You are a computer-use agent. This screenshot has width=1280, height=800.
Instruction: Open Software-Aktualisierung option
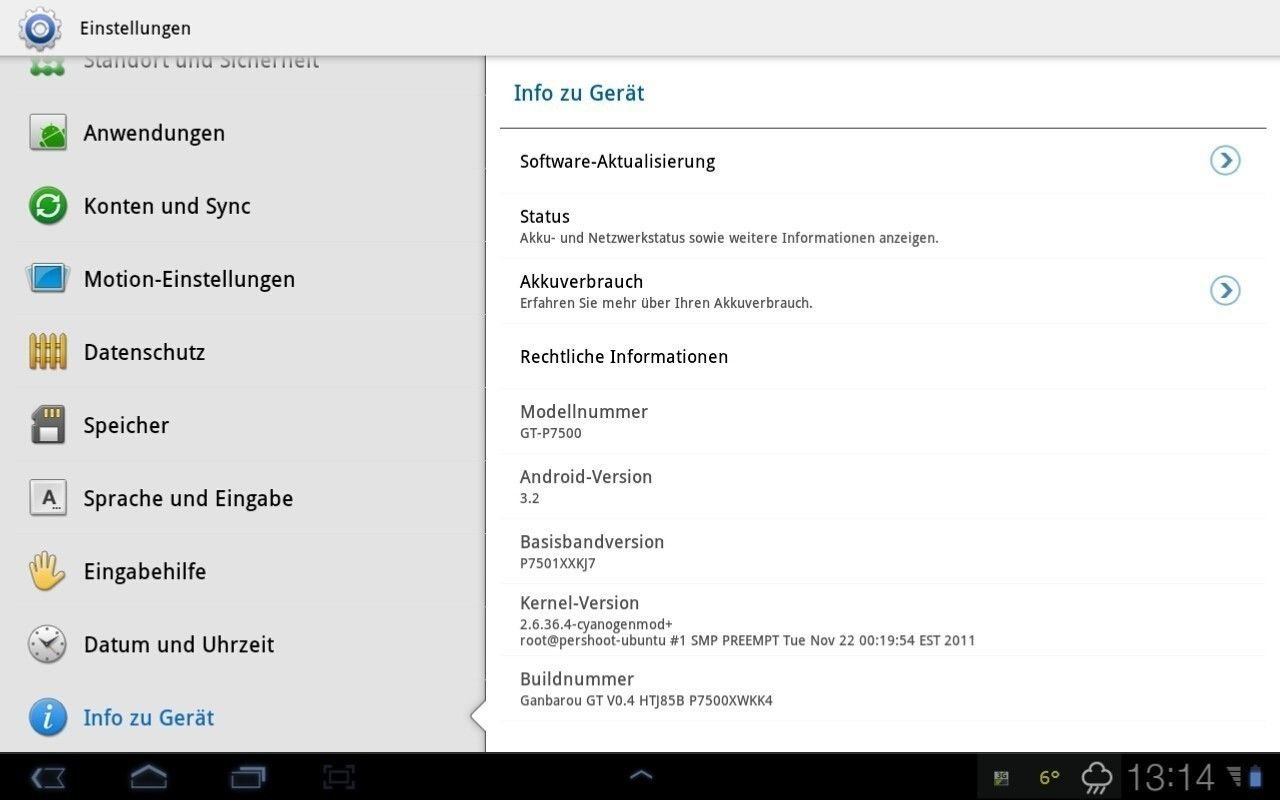tap(883, 161)
